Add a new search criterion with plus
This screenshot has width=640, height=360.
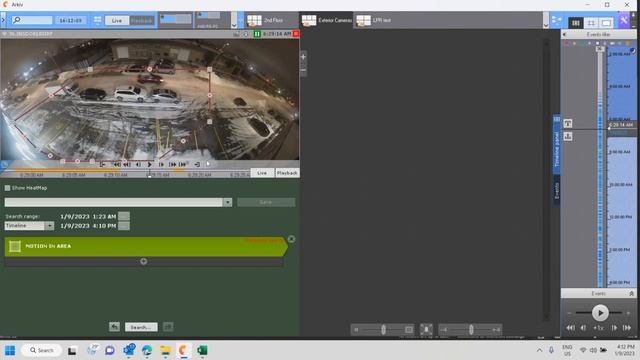pyautogui.click(x=144, y=262)
